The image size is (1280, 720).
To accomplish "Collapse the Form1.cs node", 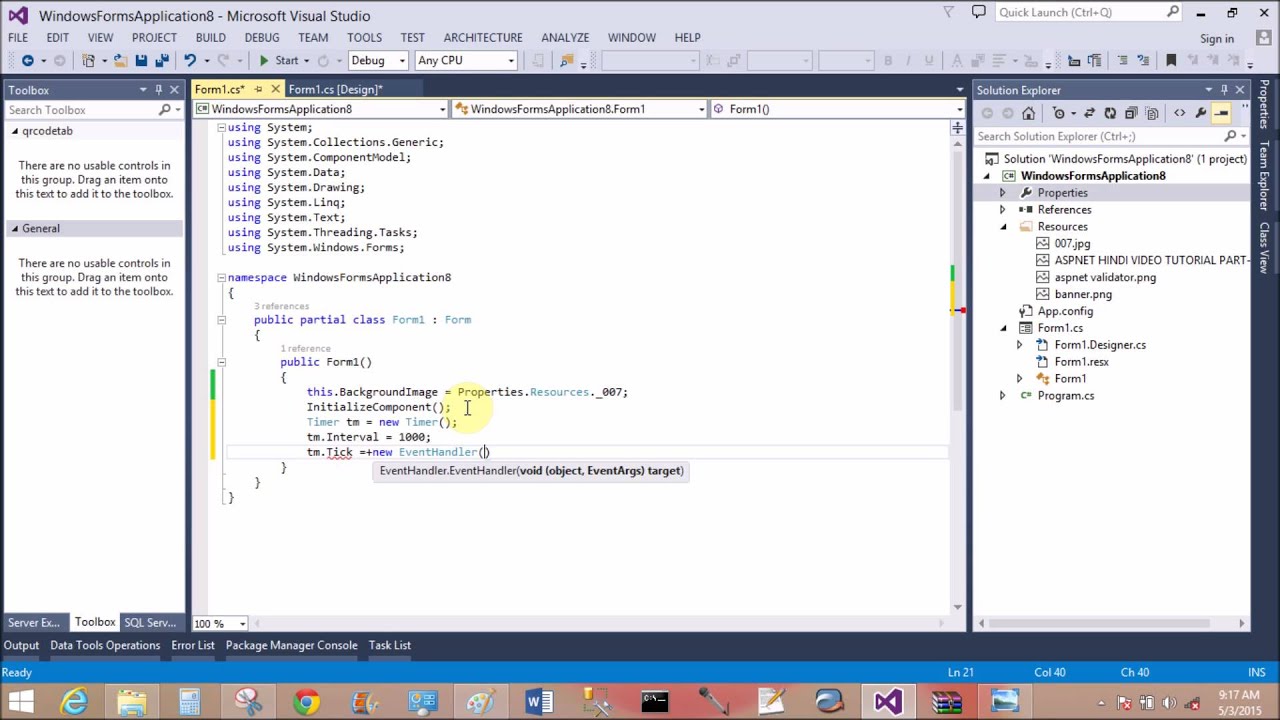I will [1003, 328].
